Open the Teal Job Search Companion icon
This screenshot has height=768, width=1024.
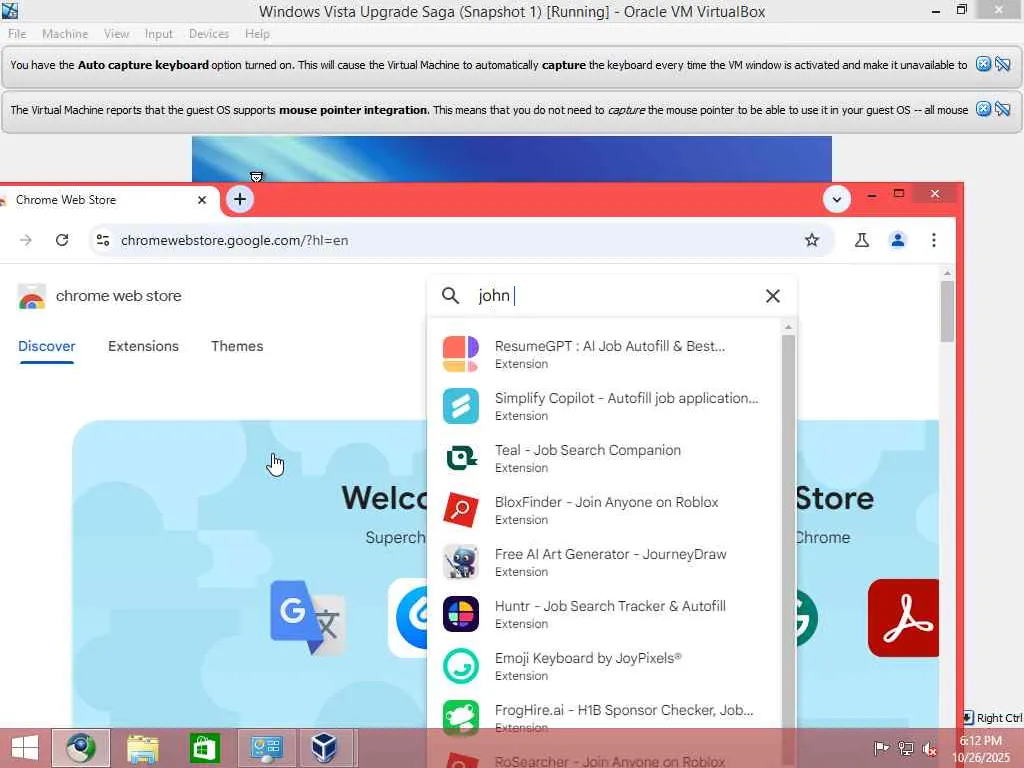460,458
